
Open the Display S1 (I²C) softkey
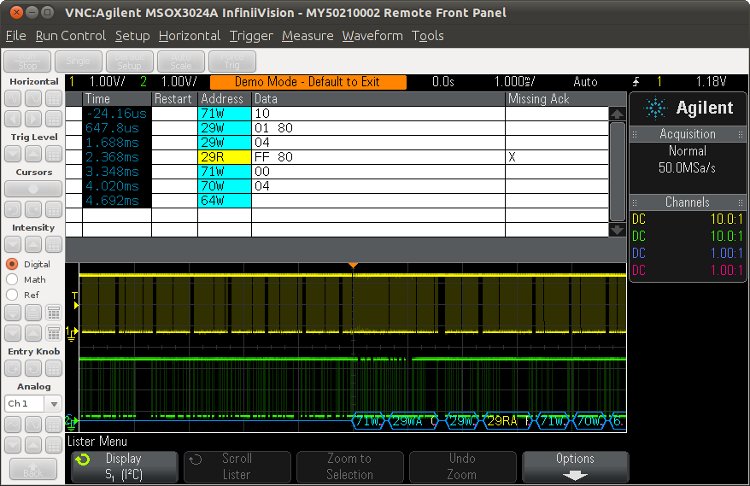pyautogui.click(x=124, y=467)
